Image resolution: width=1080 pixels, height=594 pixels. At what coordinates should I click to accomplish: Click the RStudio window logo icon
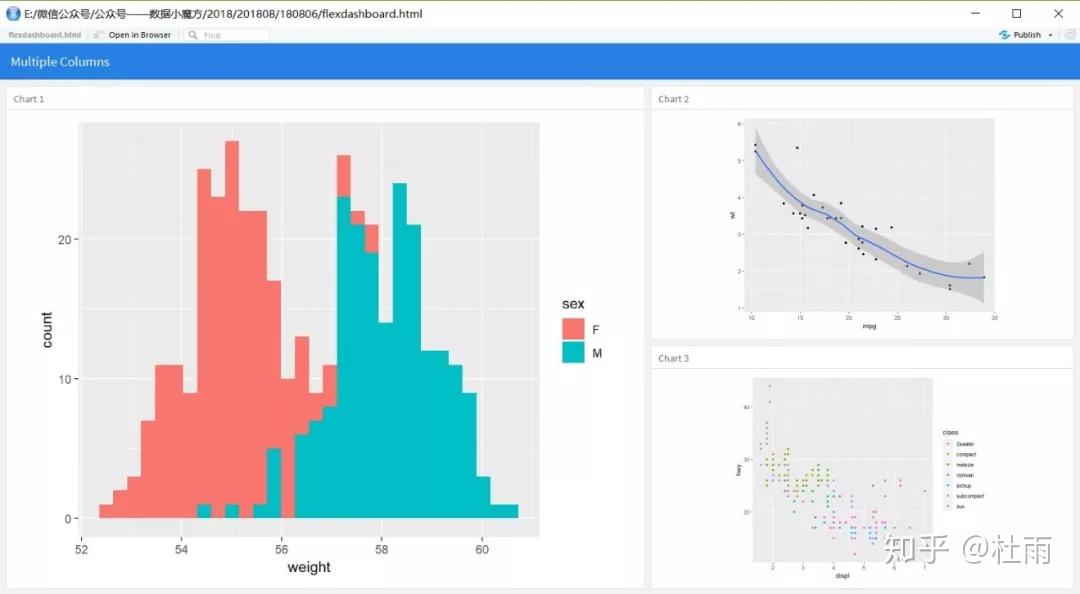(13, 13)
